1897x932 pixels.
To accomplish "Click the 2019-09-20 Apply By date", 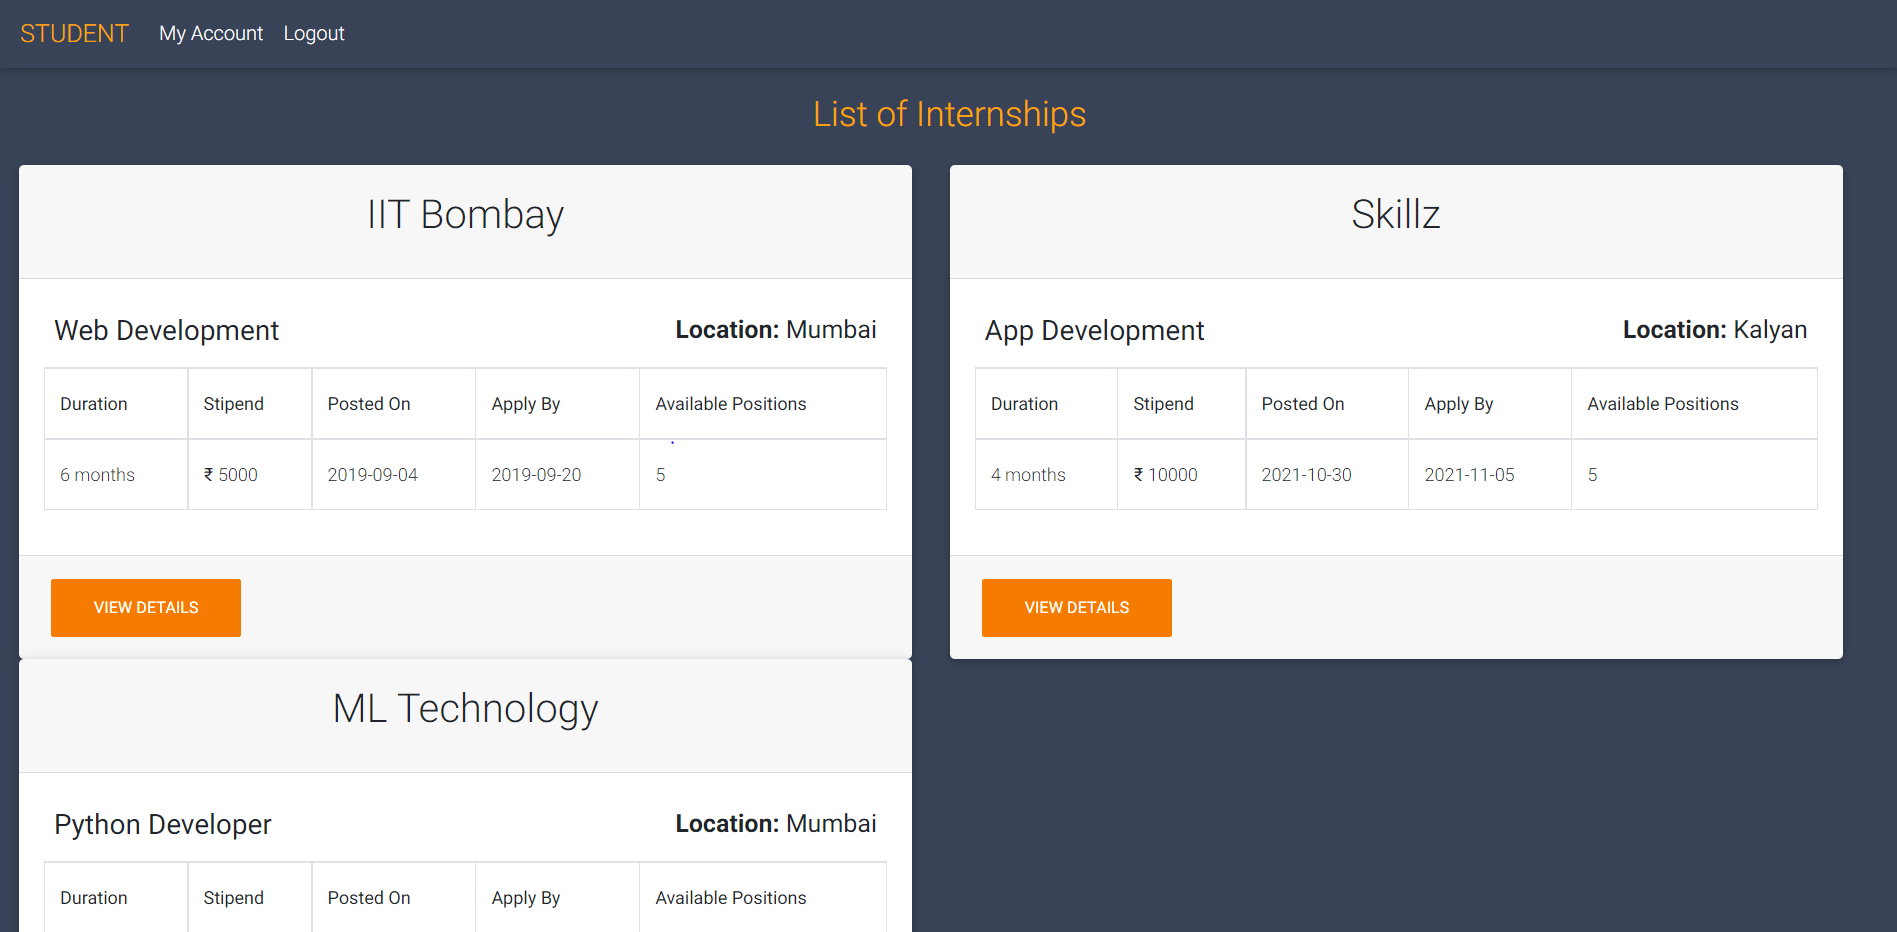I will [536, 474].
